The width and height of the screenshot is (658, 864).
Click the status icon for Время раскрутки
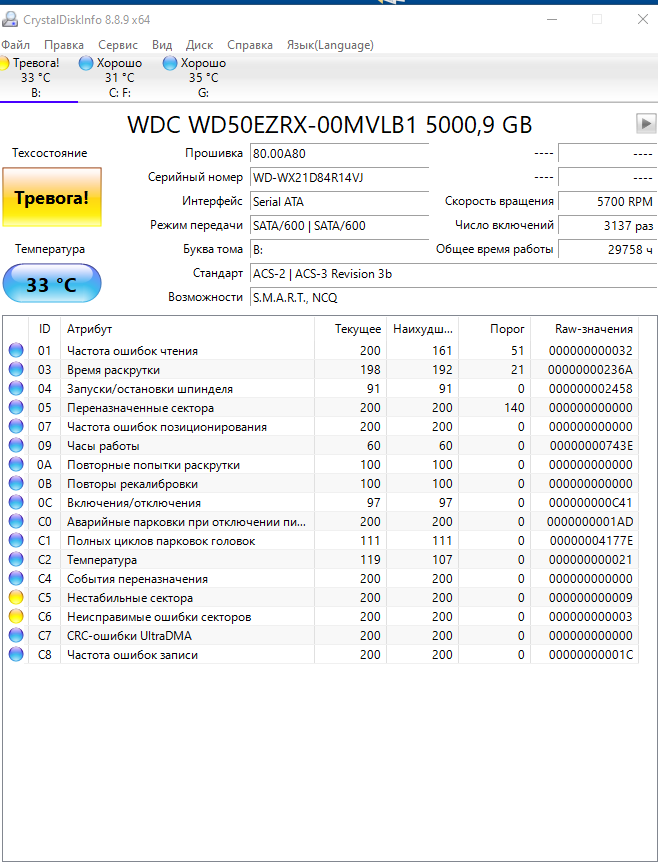click(16, 370)
